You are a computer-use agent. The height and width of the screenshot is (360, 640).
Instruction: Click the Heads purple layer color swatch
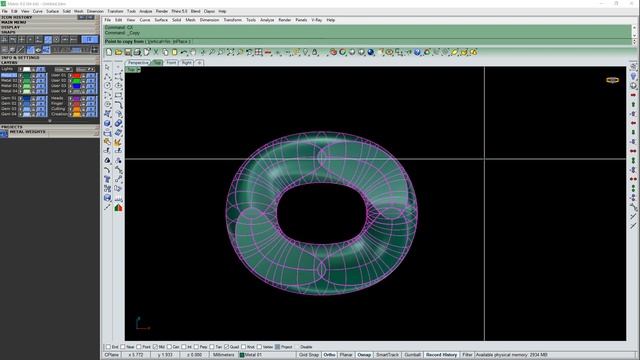[x=76, y=98]
